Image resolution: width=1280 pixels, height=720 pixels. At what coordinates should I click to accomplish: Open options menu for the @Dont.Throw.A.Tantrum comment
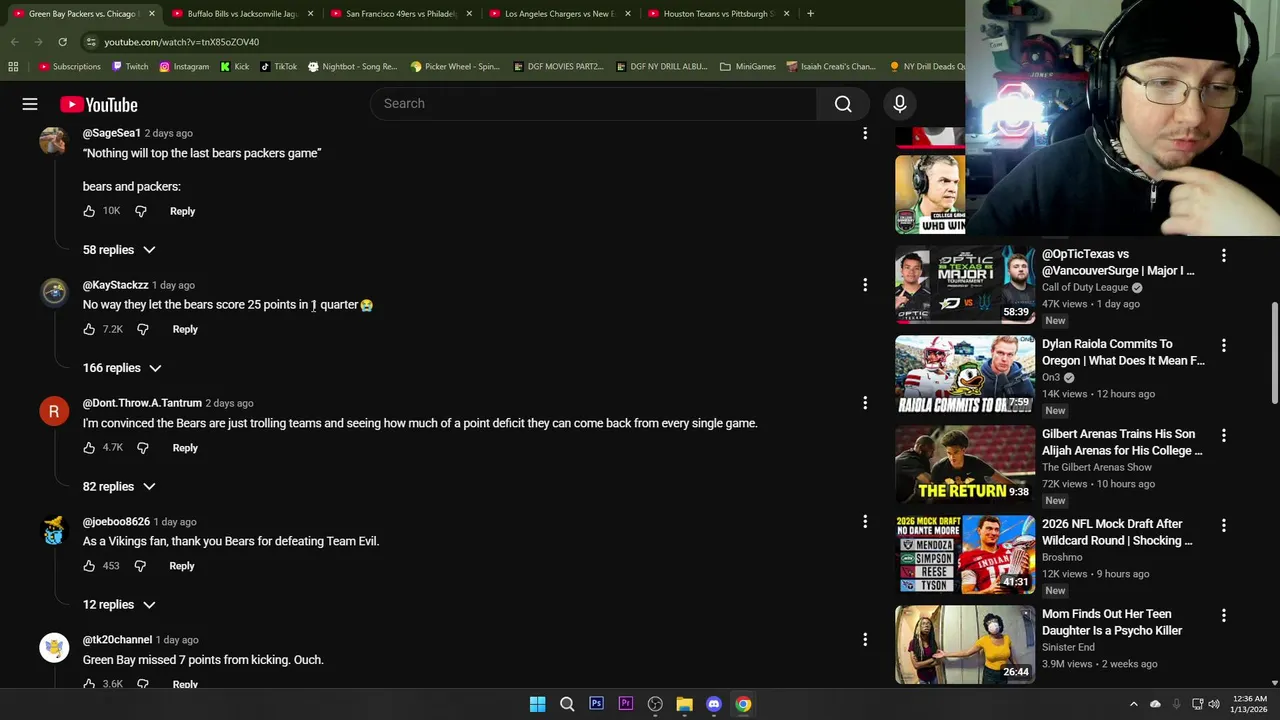click(865, 403)
